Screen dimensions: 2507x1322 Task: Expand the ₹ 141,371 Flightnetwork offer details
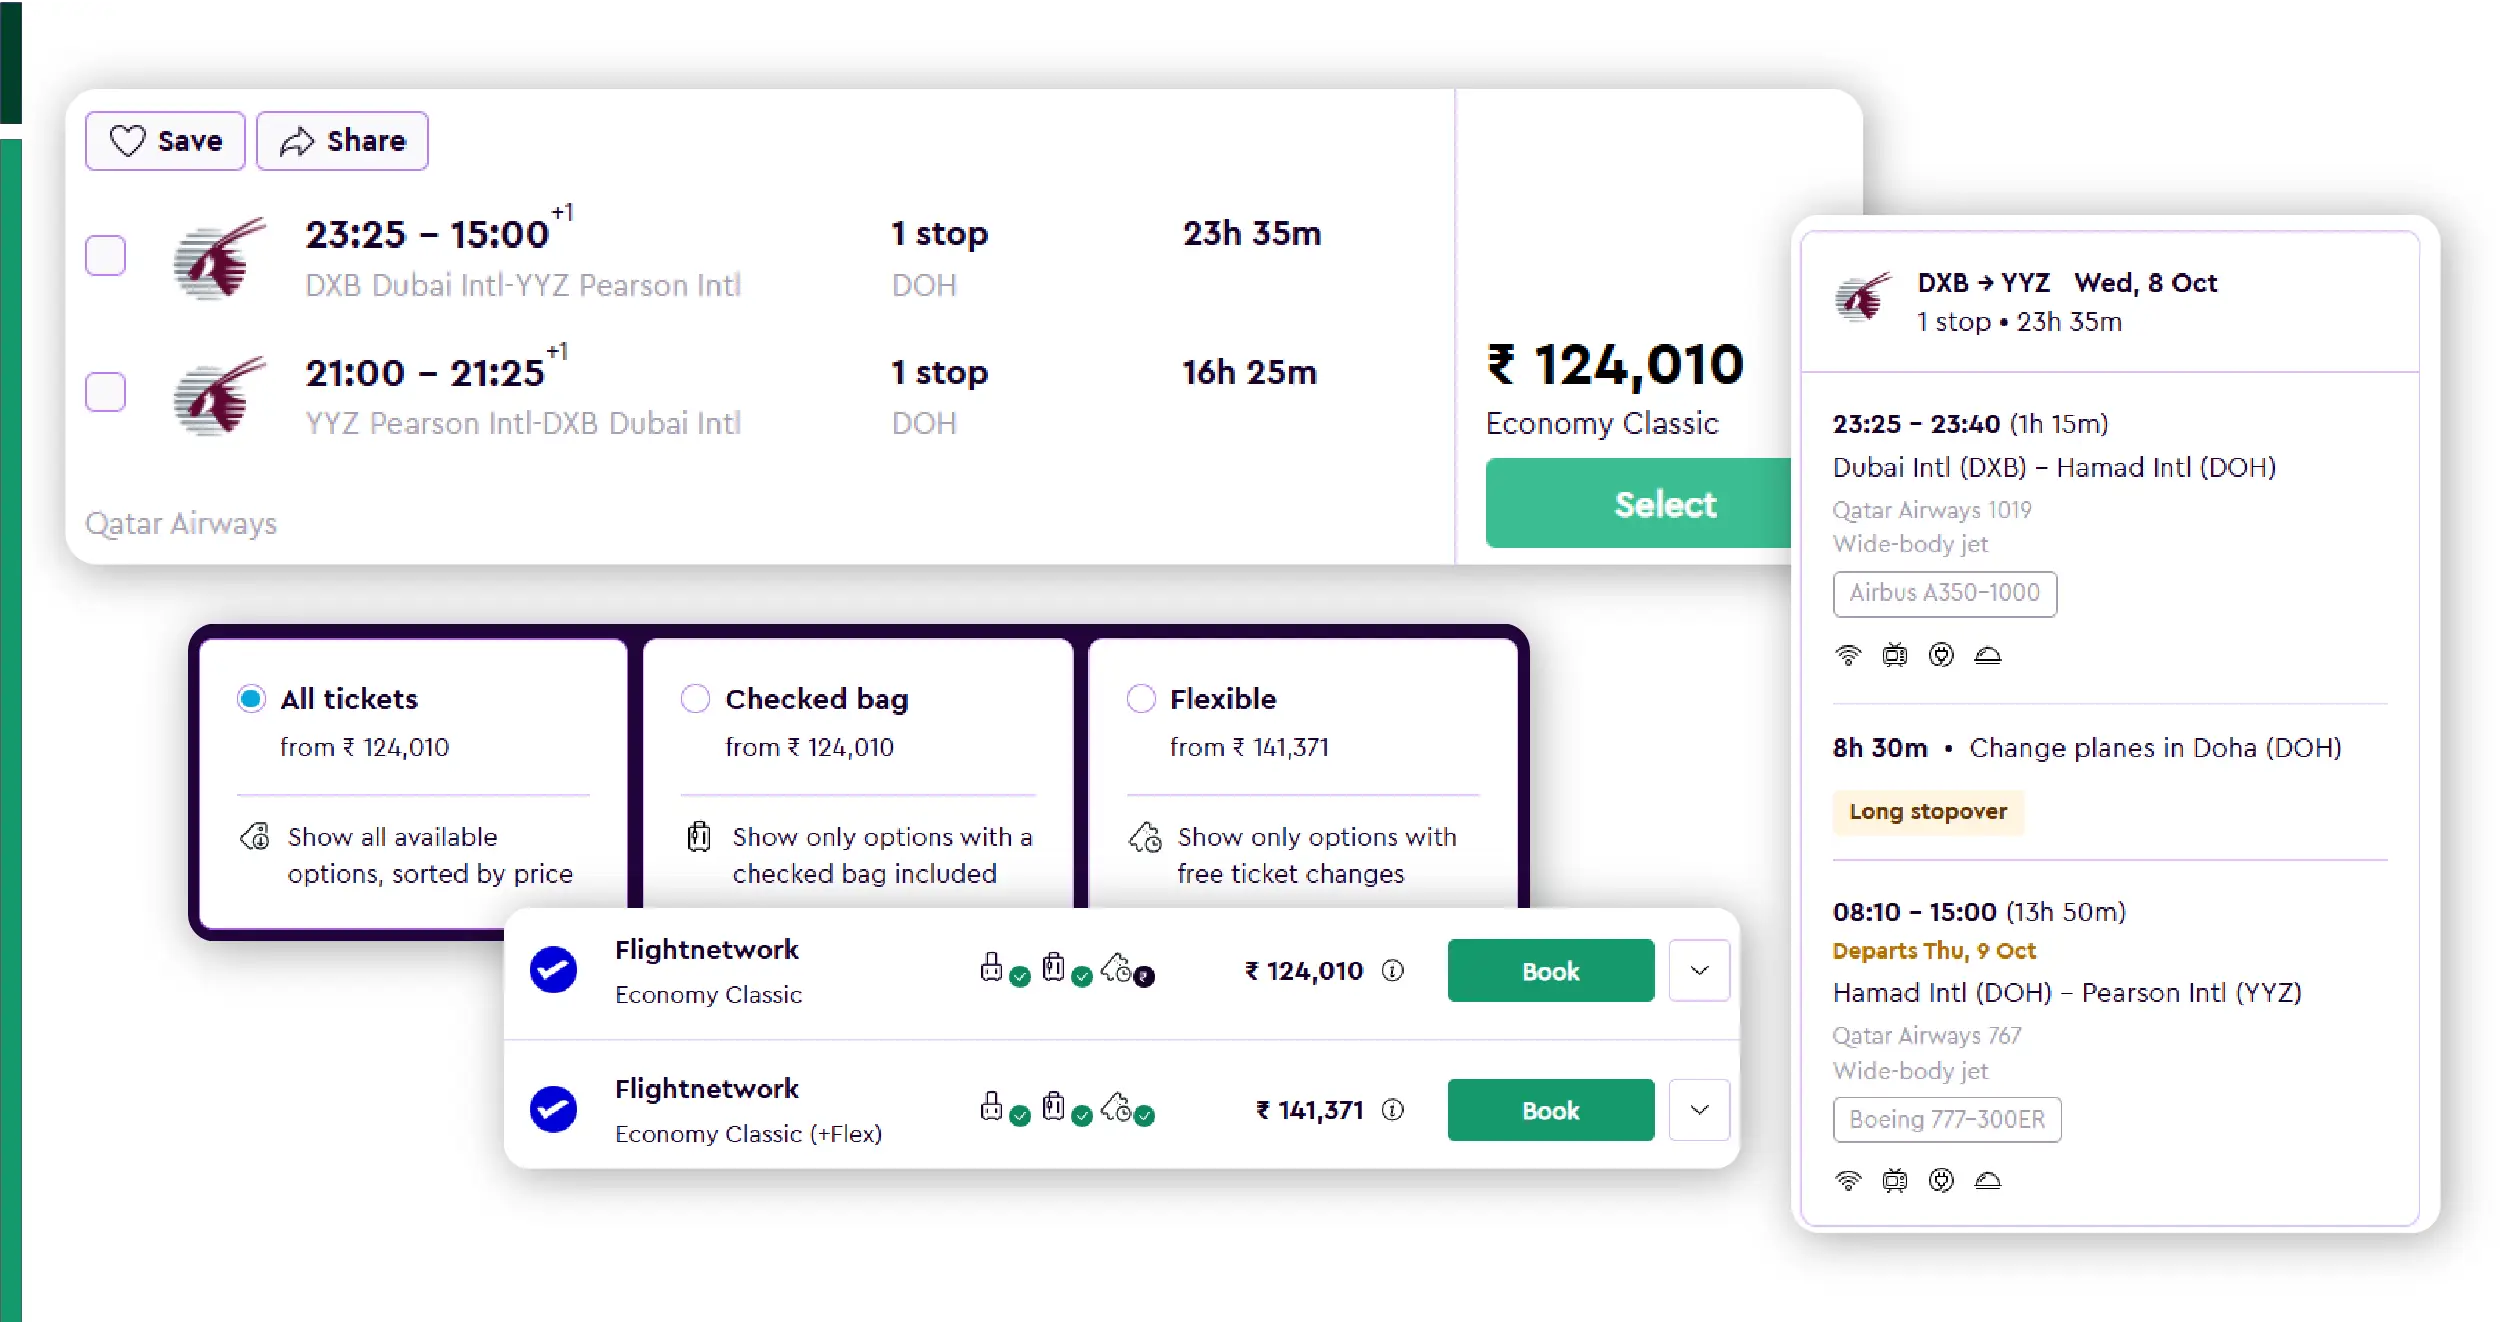pos(1699,1109)
